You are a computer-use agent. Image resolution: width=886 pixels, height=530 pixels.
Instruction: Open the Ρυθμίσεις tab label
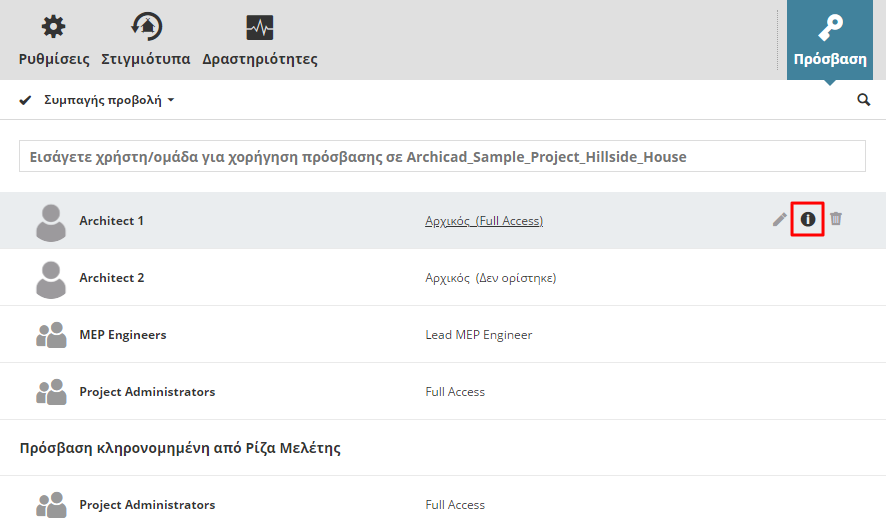pyautogui.click(x=54, y=59)
